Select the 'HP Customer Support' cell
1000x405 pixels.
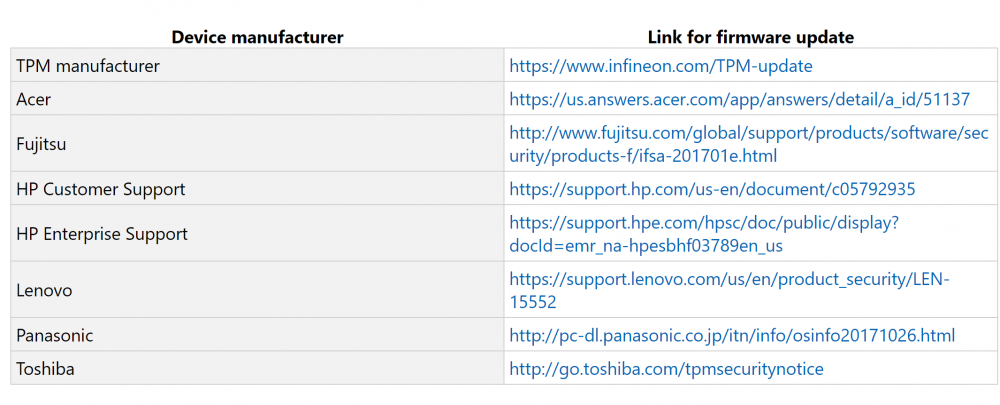coord(100,189)
